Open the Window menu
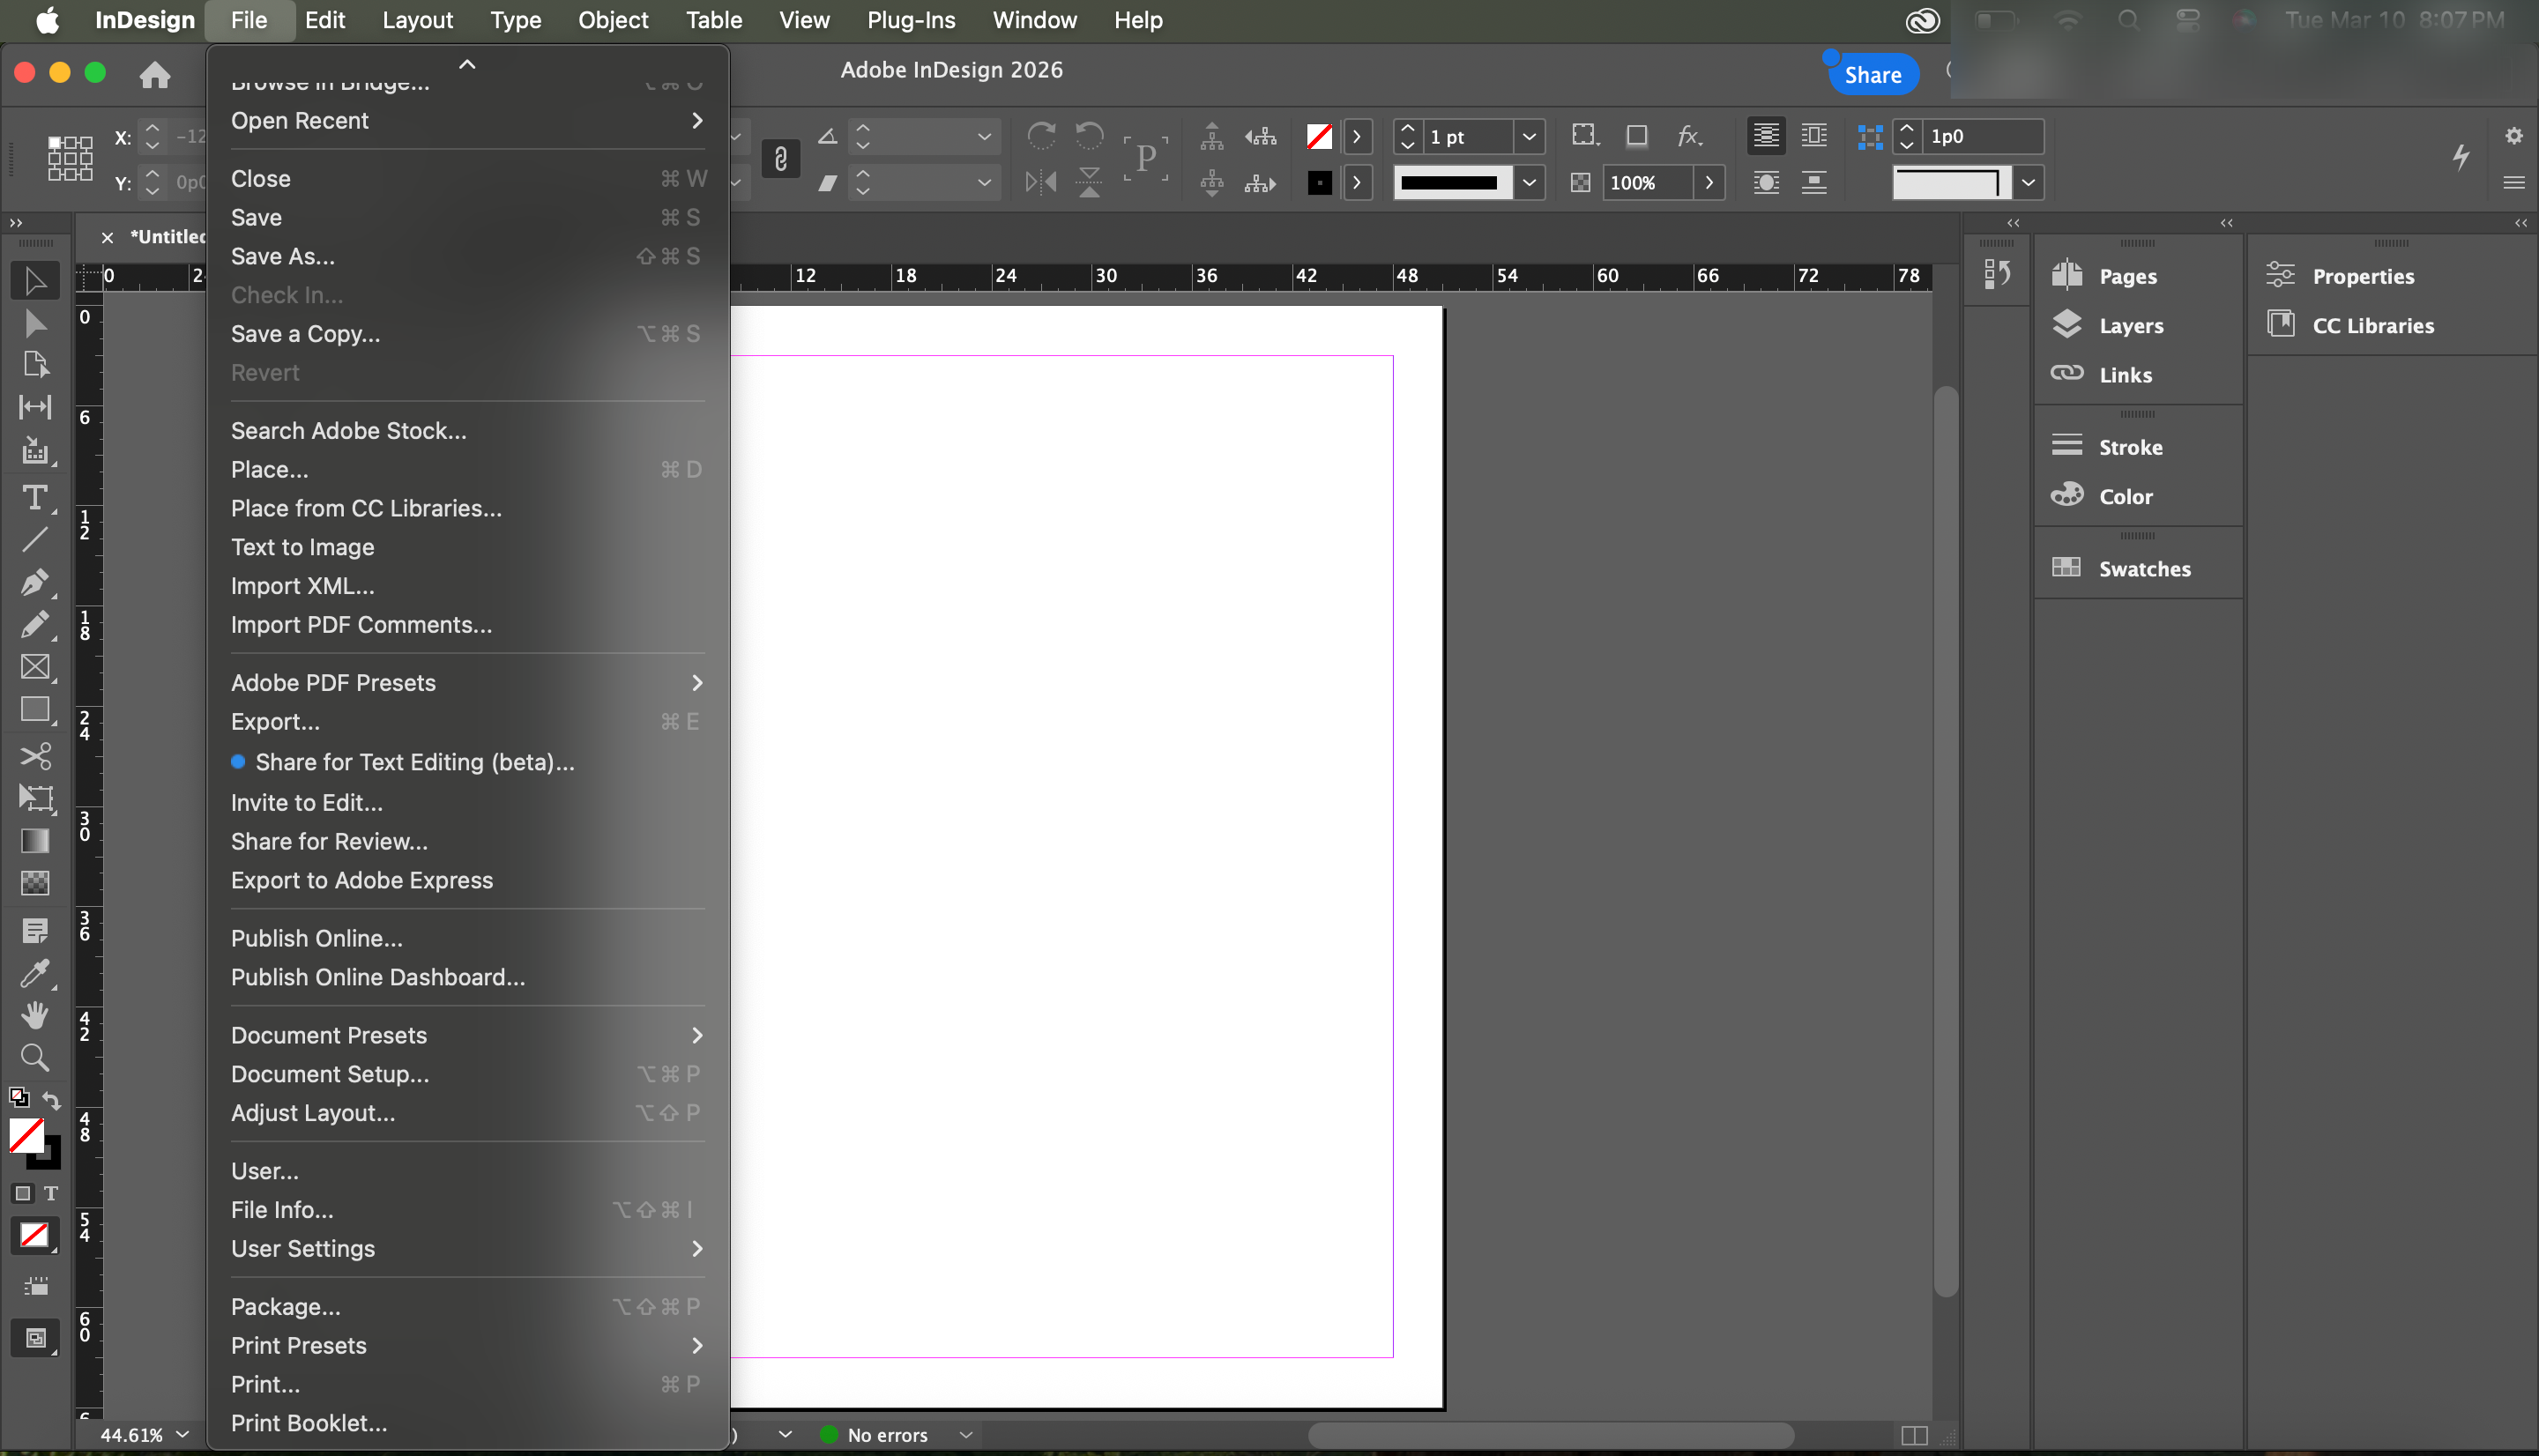 point(1034,20)
